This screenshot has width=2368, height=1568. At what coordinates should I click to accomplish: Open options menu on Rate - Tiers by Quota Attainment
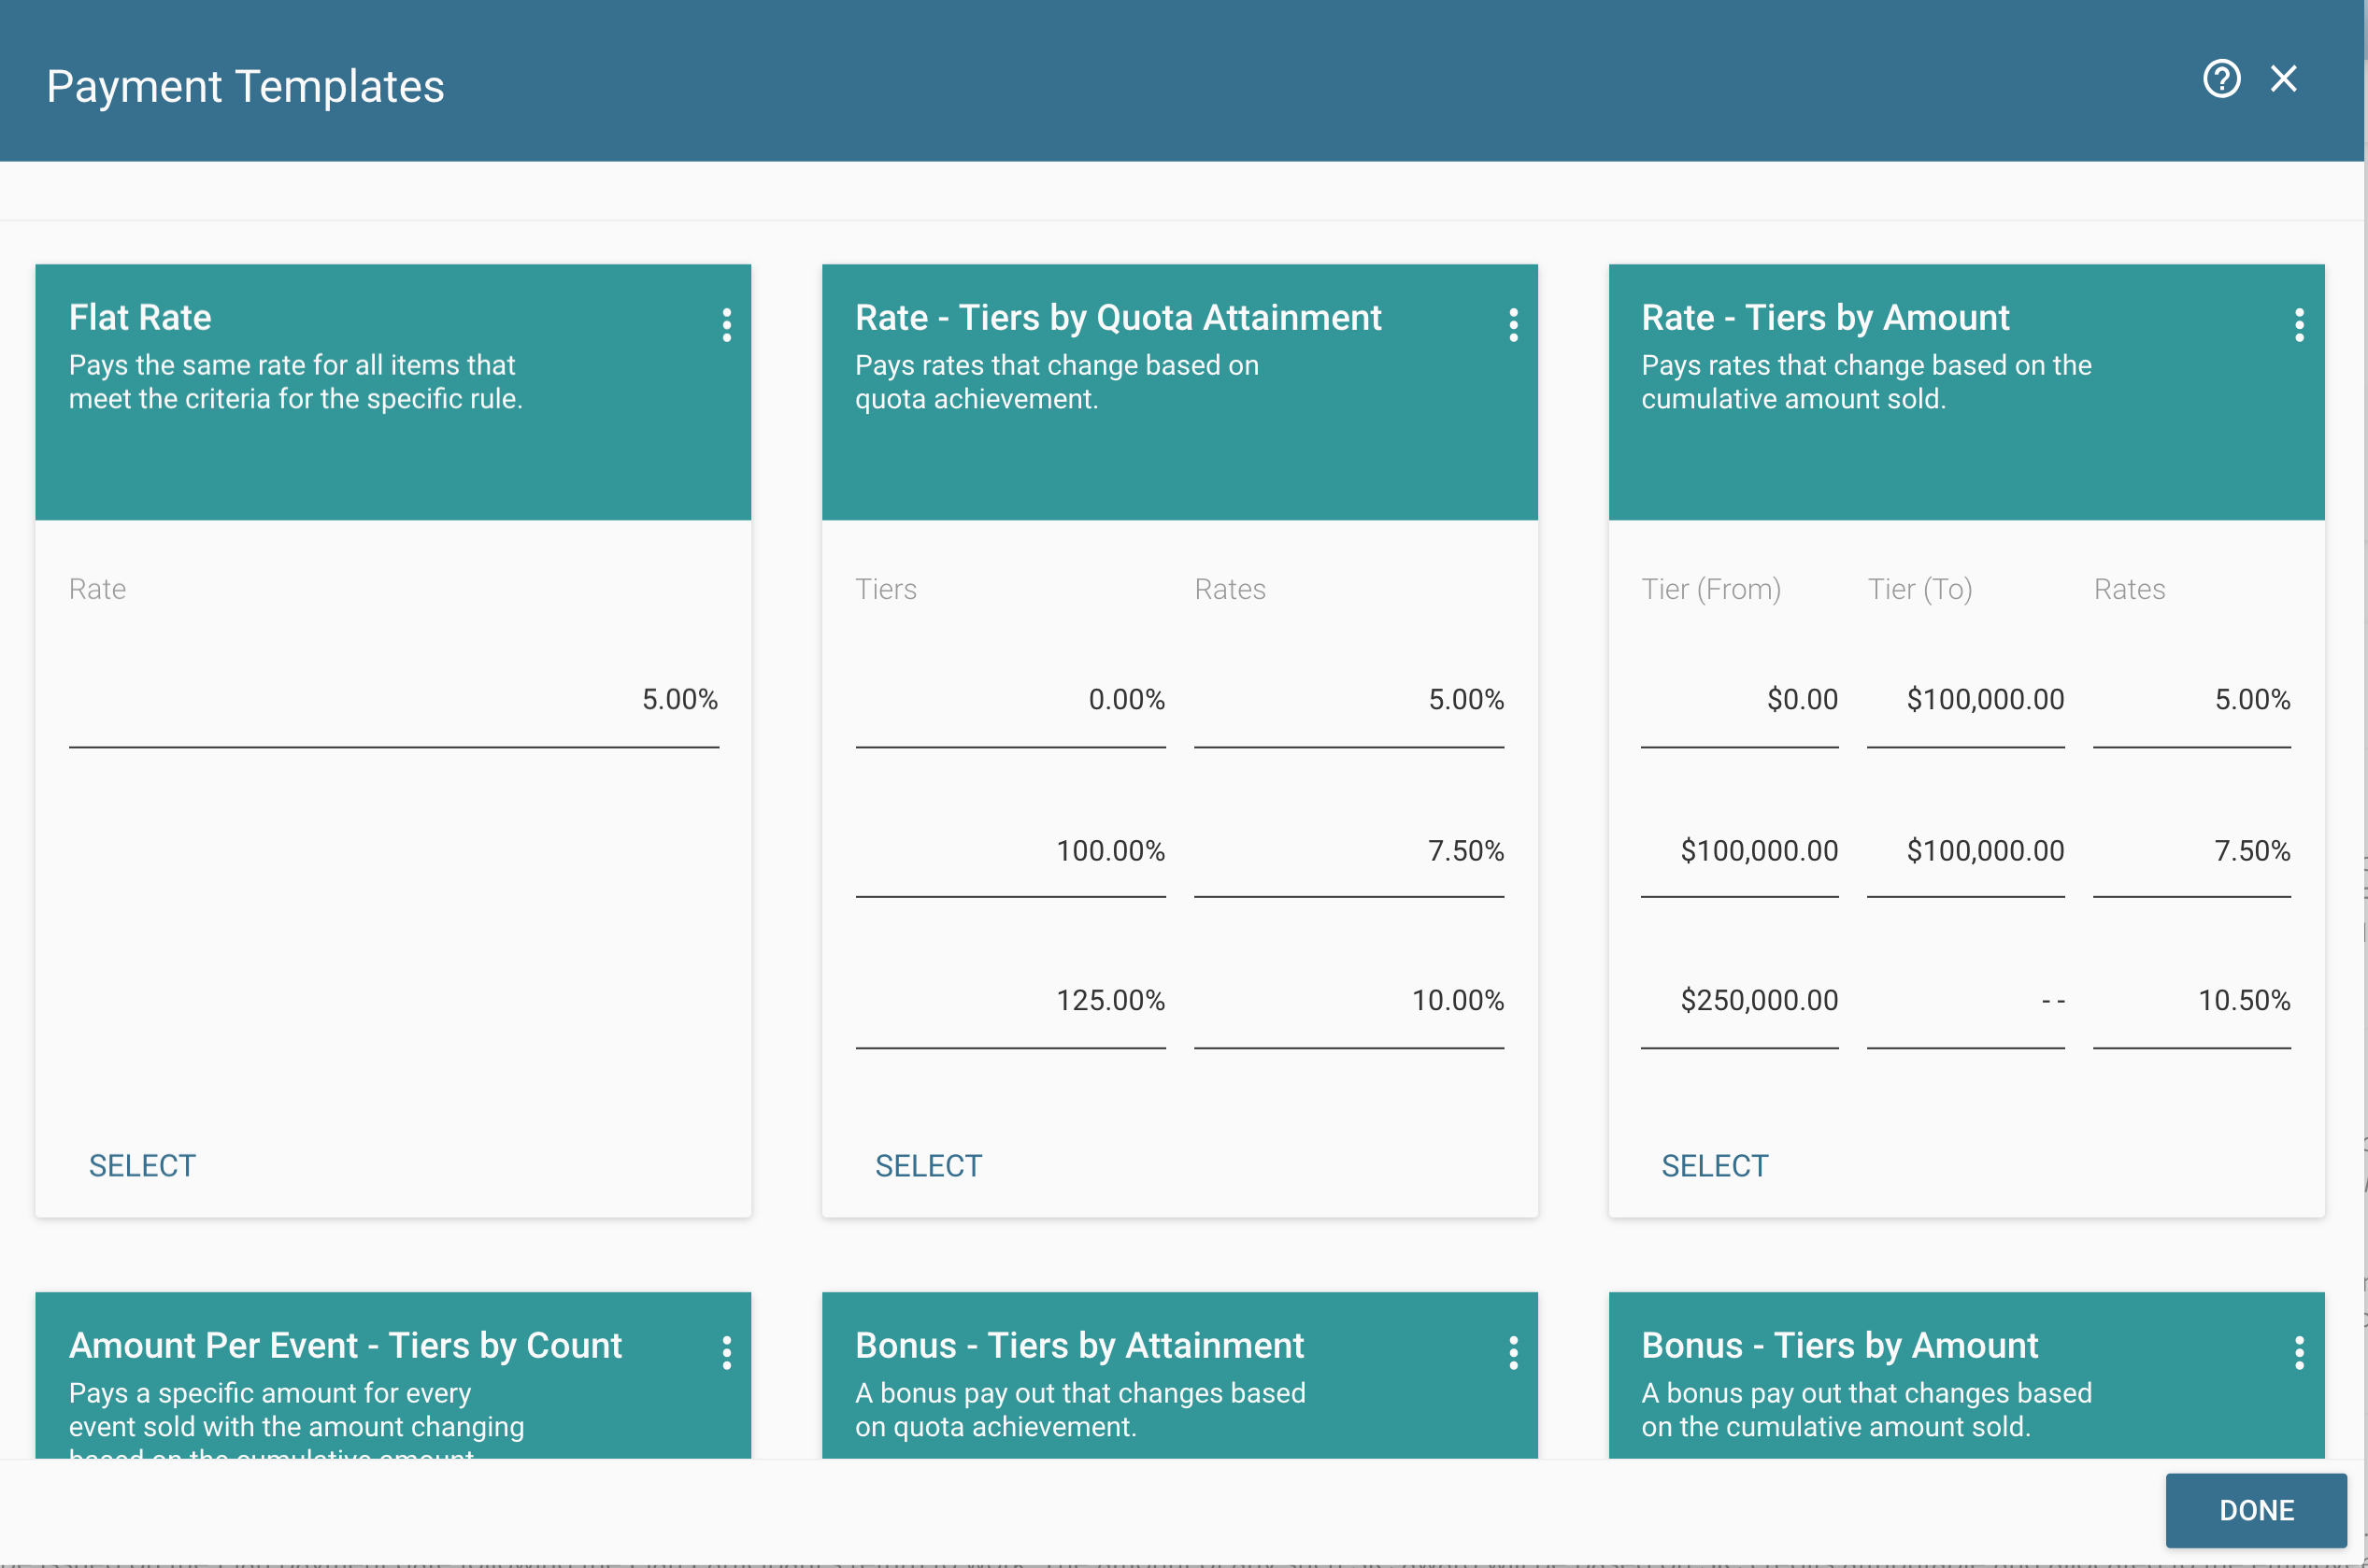(x=1513, y=324)
